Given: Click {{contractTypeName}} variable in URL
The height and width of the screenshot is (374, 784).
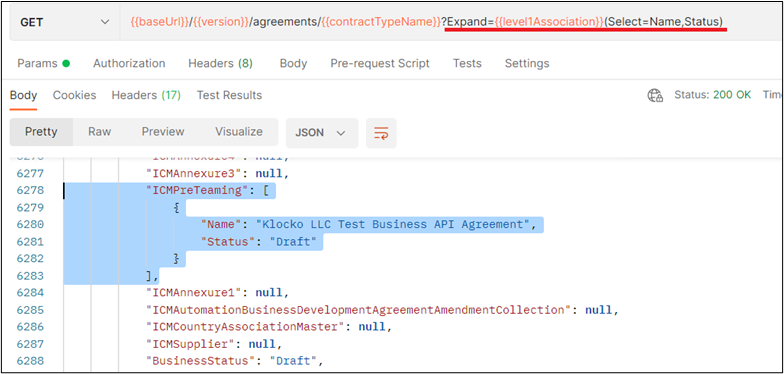Looking at the screenshot, I should (x=380, y=22).
